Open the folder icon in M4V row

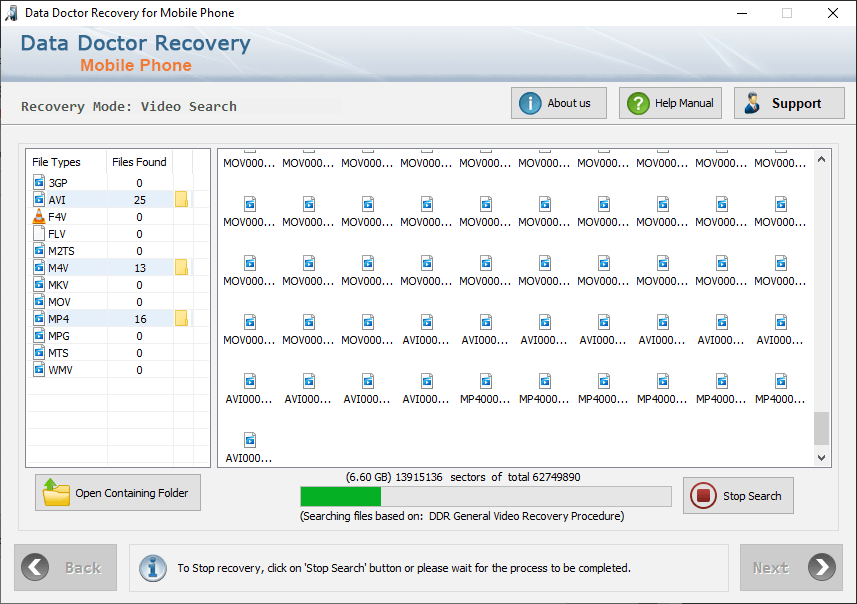(181, 267)
